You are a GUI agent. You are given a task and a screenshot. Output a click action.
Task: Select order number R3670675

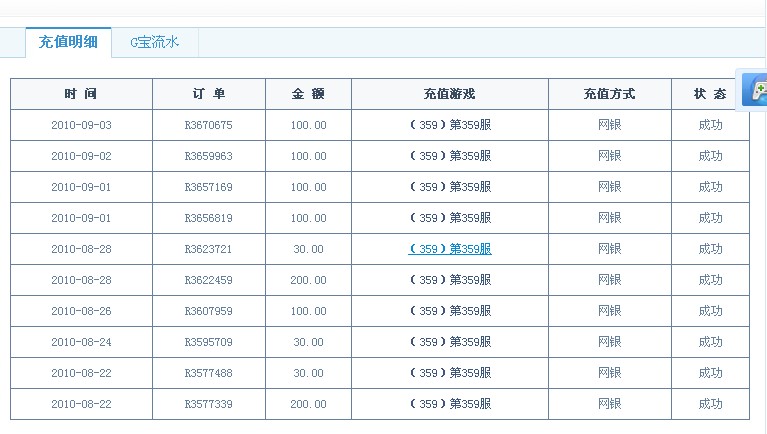(208, 125)
